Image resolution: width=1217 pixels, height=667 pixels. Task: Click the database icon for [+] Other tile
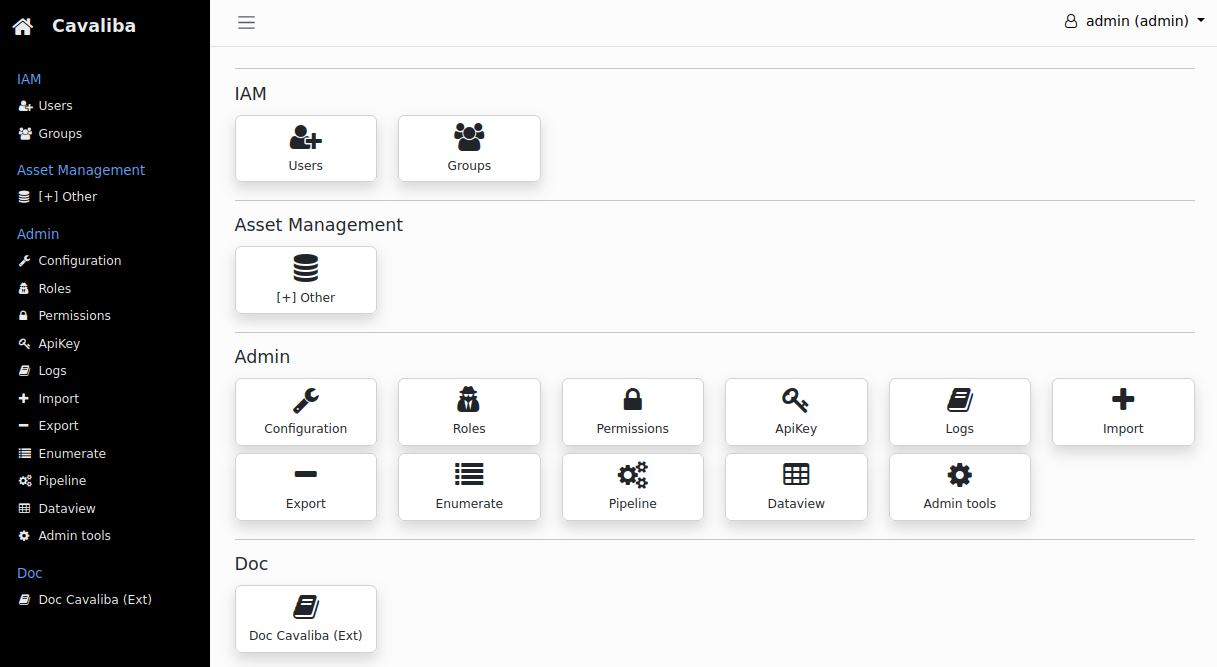pyautogui.click(x=305, y=268)
